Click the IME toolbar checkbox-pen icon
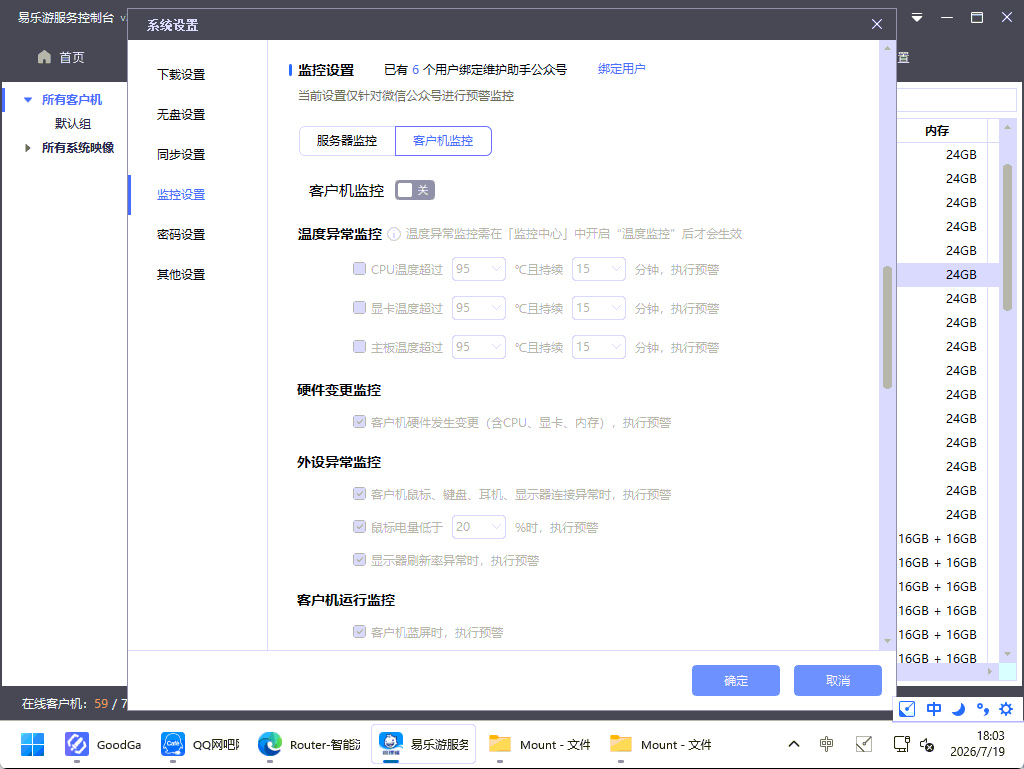The width and height of the screenshot is (1024, 769). pos(907,709)
